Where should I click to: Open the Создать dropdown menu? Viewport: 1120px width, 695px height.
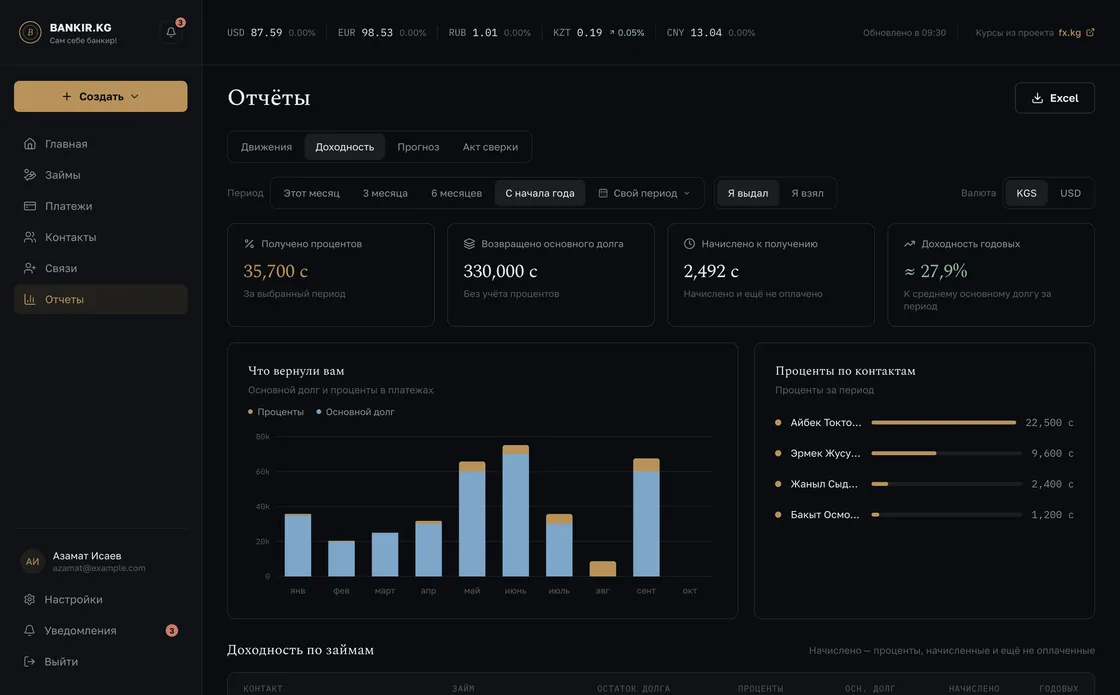(101, 96)
